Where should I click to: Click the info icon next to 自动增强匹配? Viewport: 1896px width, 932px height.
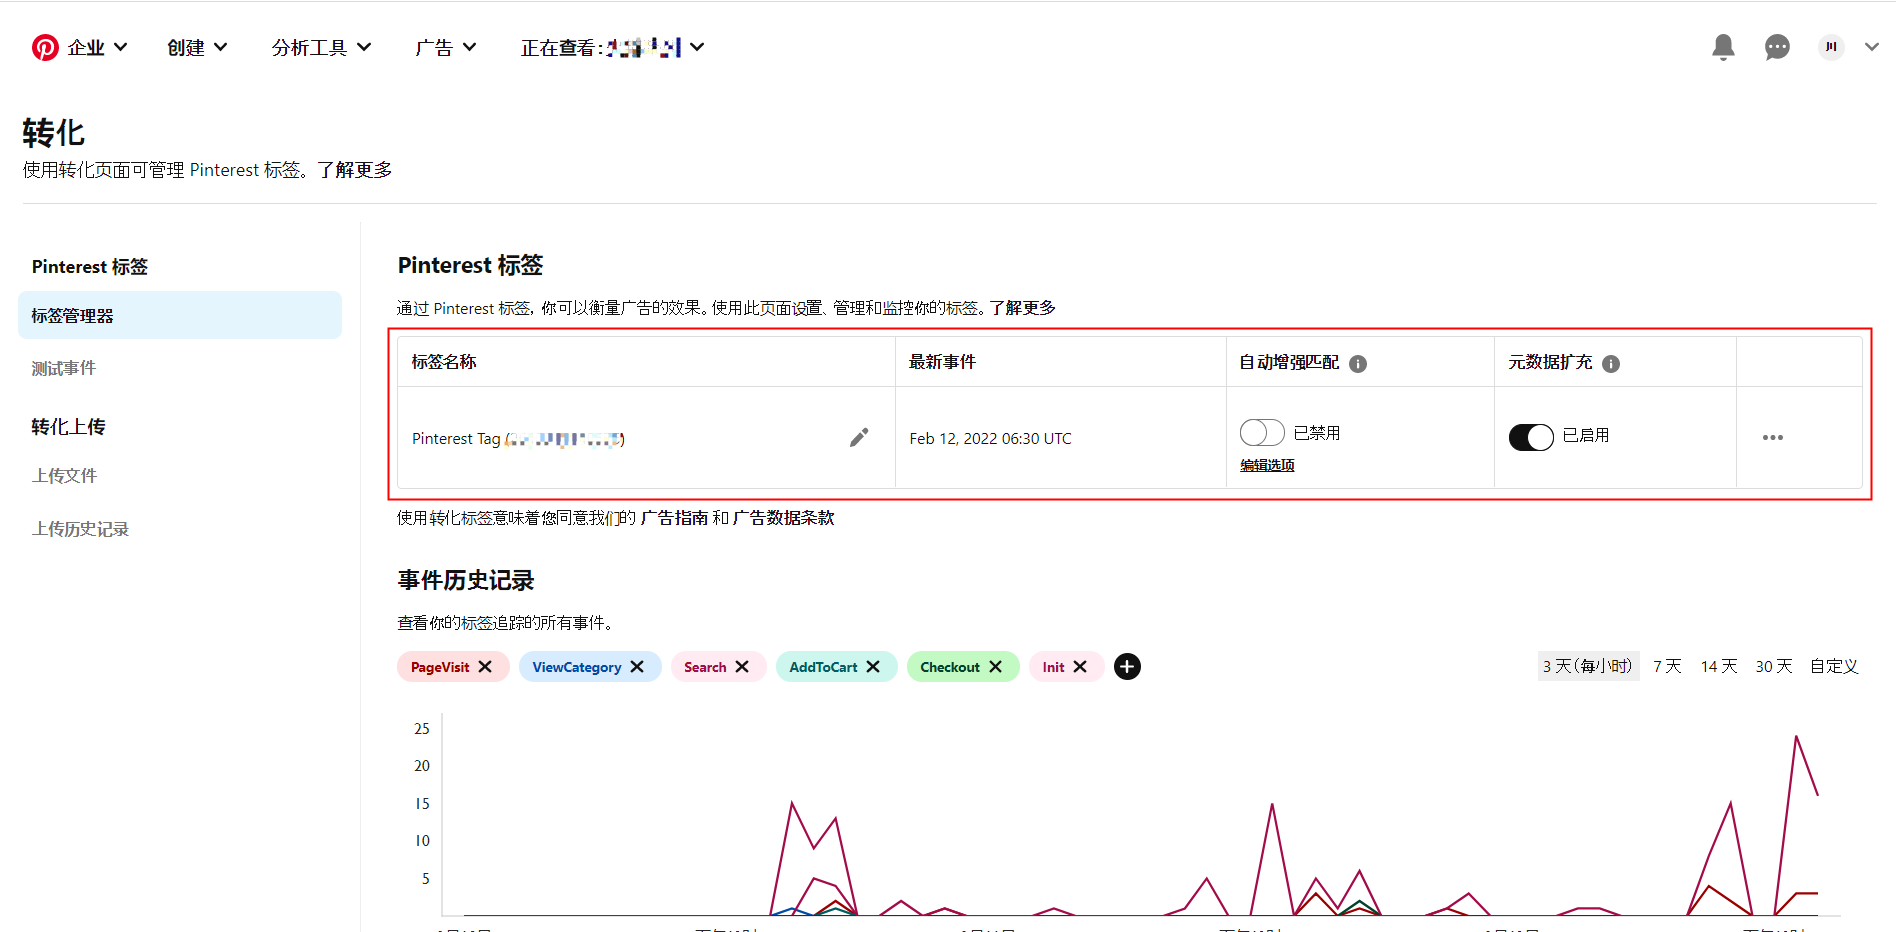click(1358, 364)
